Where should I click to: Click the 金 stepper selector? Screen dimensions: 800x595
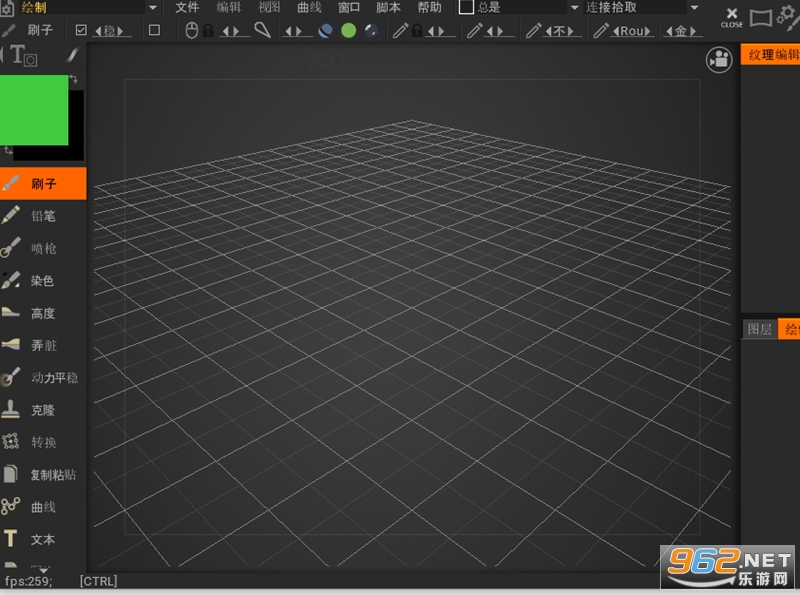(681, 31)
